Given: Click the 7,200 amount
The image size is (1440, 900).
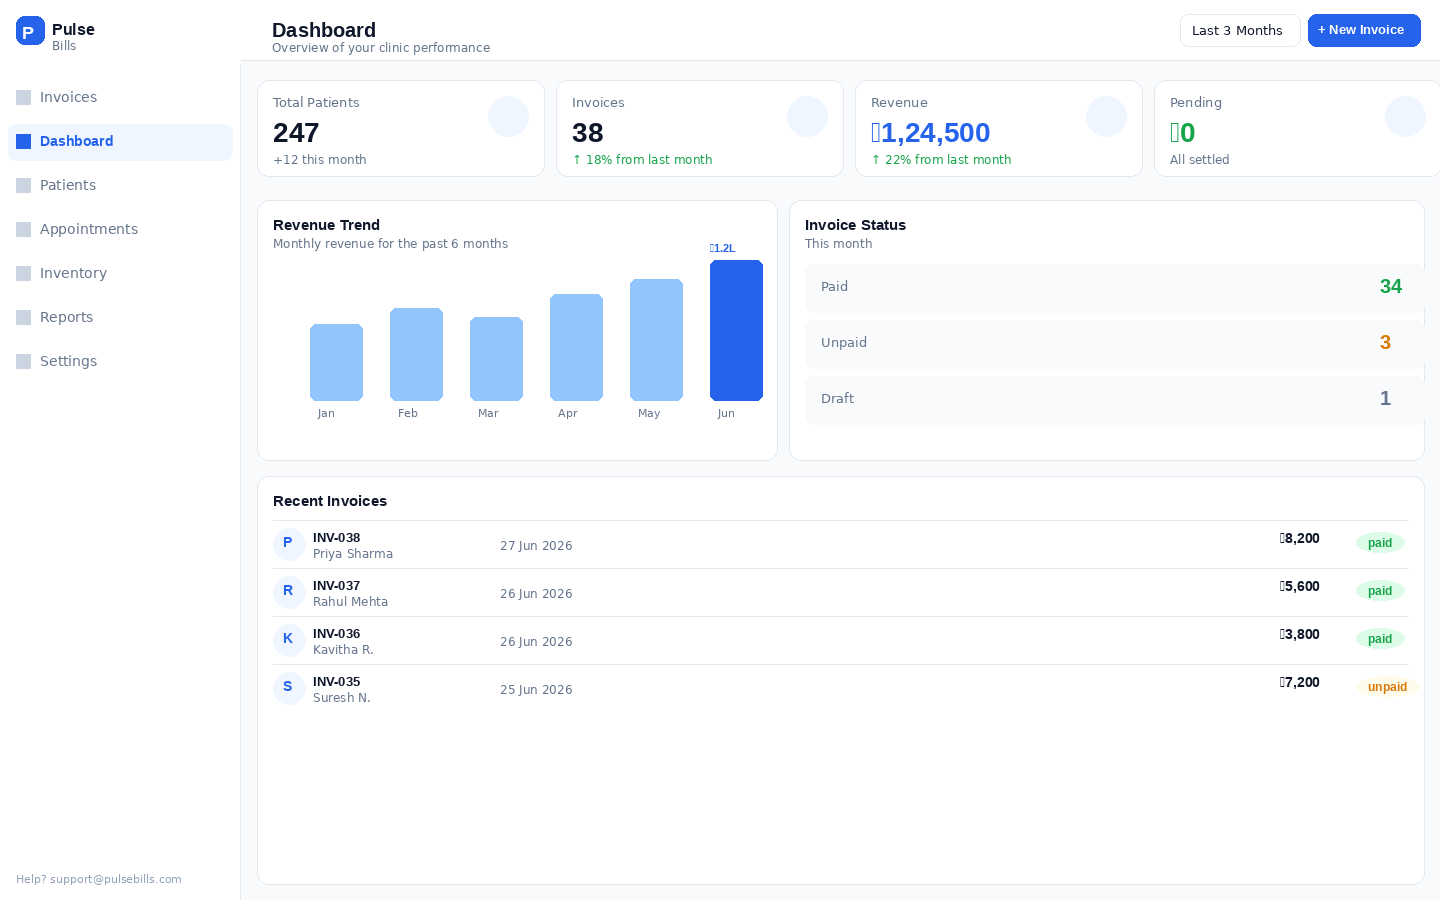Looking at the screenshot, I should (1300, 682).
